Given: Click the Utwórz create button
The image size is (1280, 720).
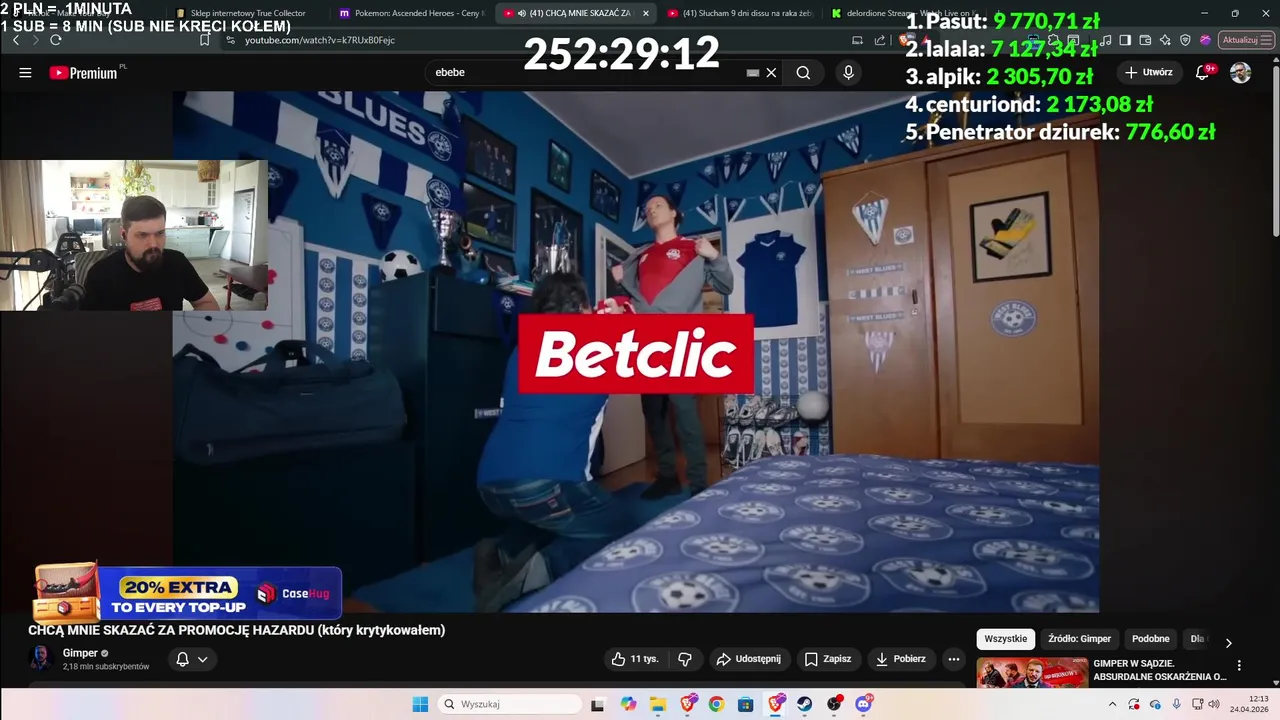Looking at the screenshot, I should [x=1149, y=73].
